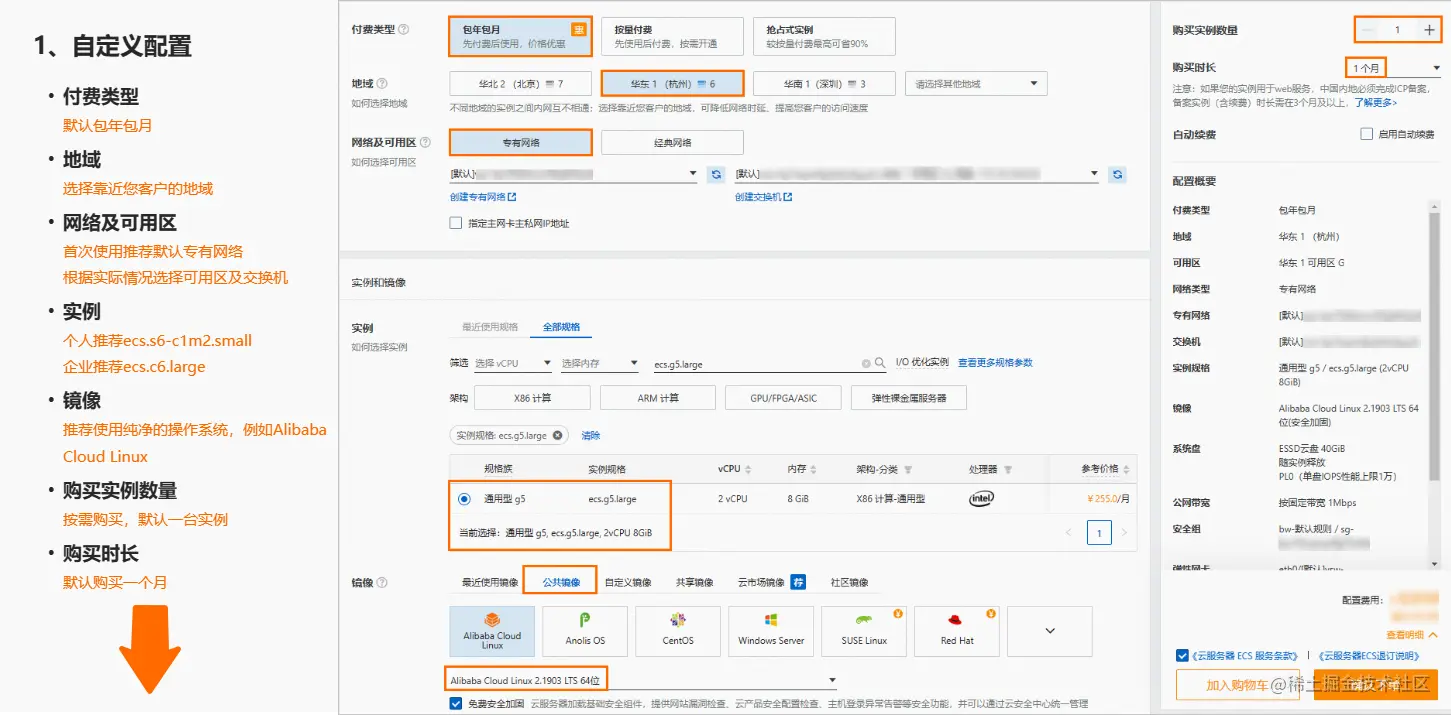Screen dimensions: 1451x715
Task: Choose 按量付费 billing type
Action: click(672, 37)
